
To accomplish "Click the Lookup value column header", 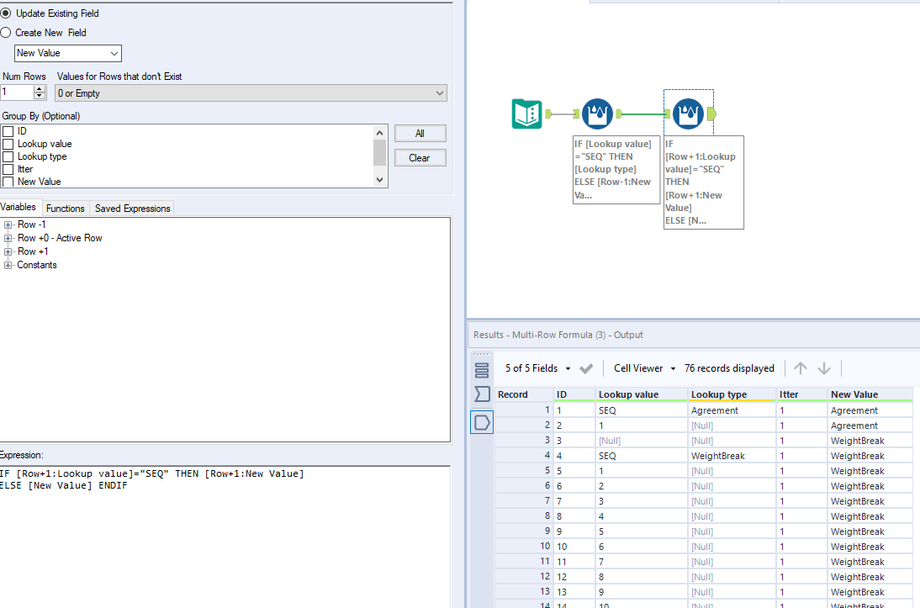I will [x=641, y=395].
